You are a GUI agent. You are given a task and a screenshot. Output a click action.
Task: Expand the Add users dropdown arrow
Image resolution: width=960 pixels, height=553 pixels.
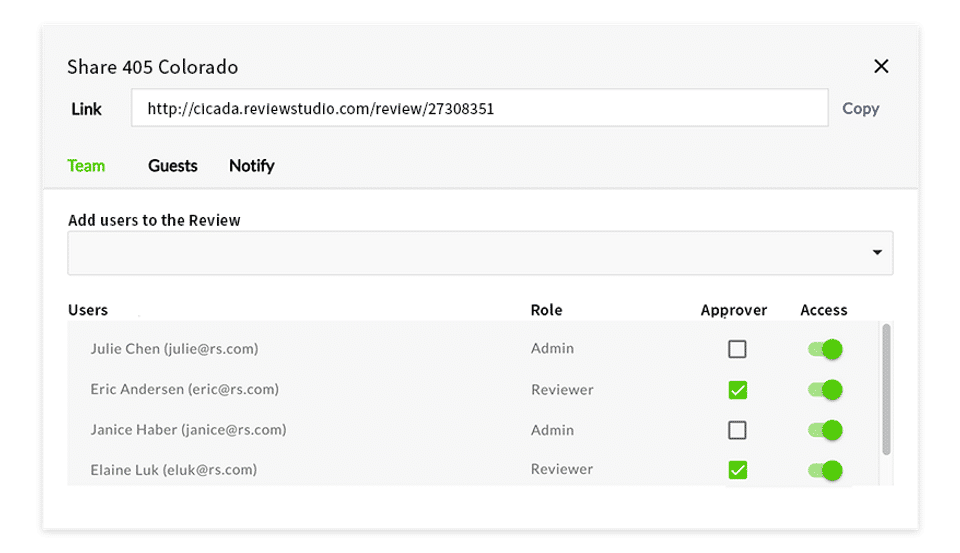[877, 253]
